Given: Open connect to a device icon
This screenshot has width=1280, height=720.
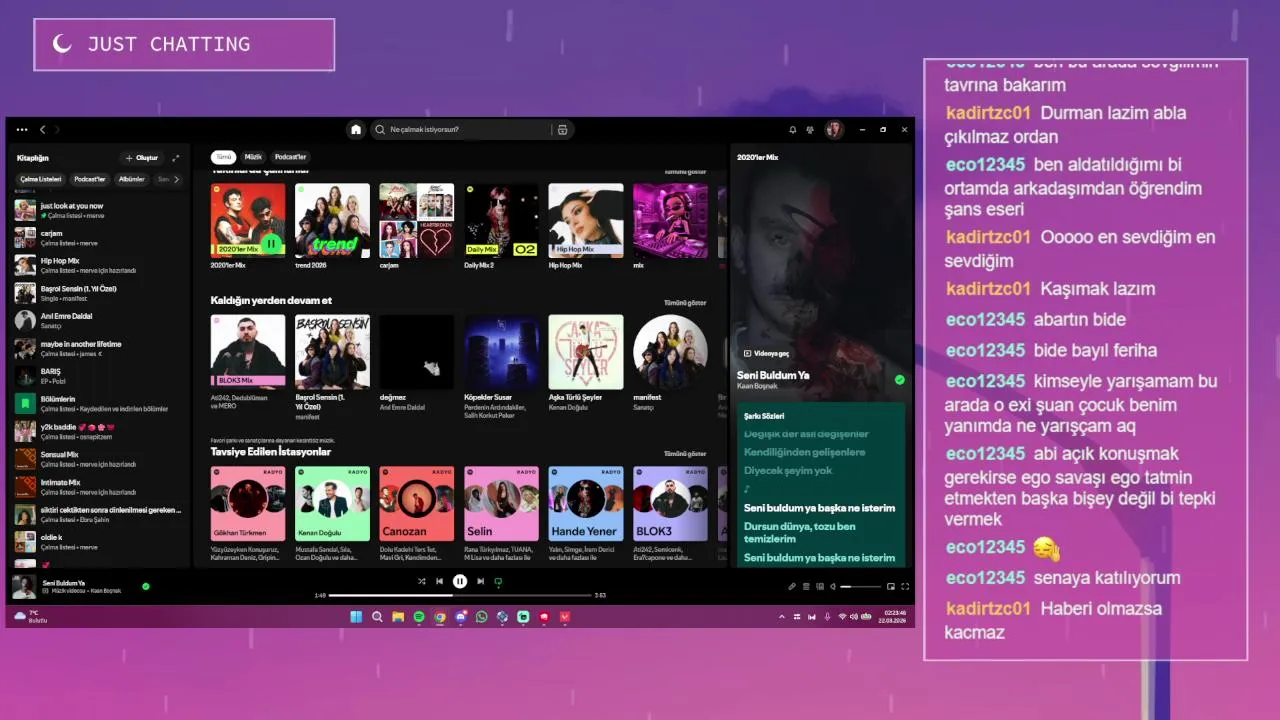Looking at the screenshot, I should [x=819, y=586].
